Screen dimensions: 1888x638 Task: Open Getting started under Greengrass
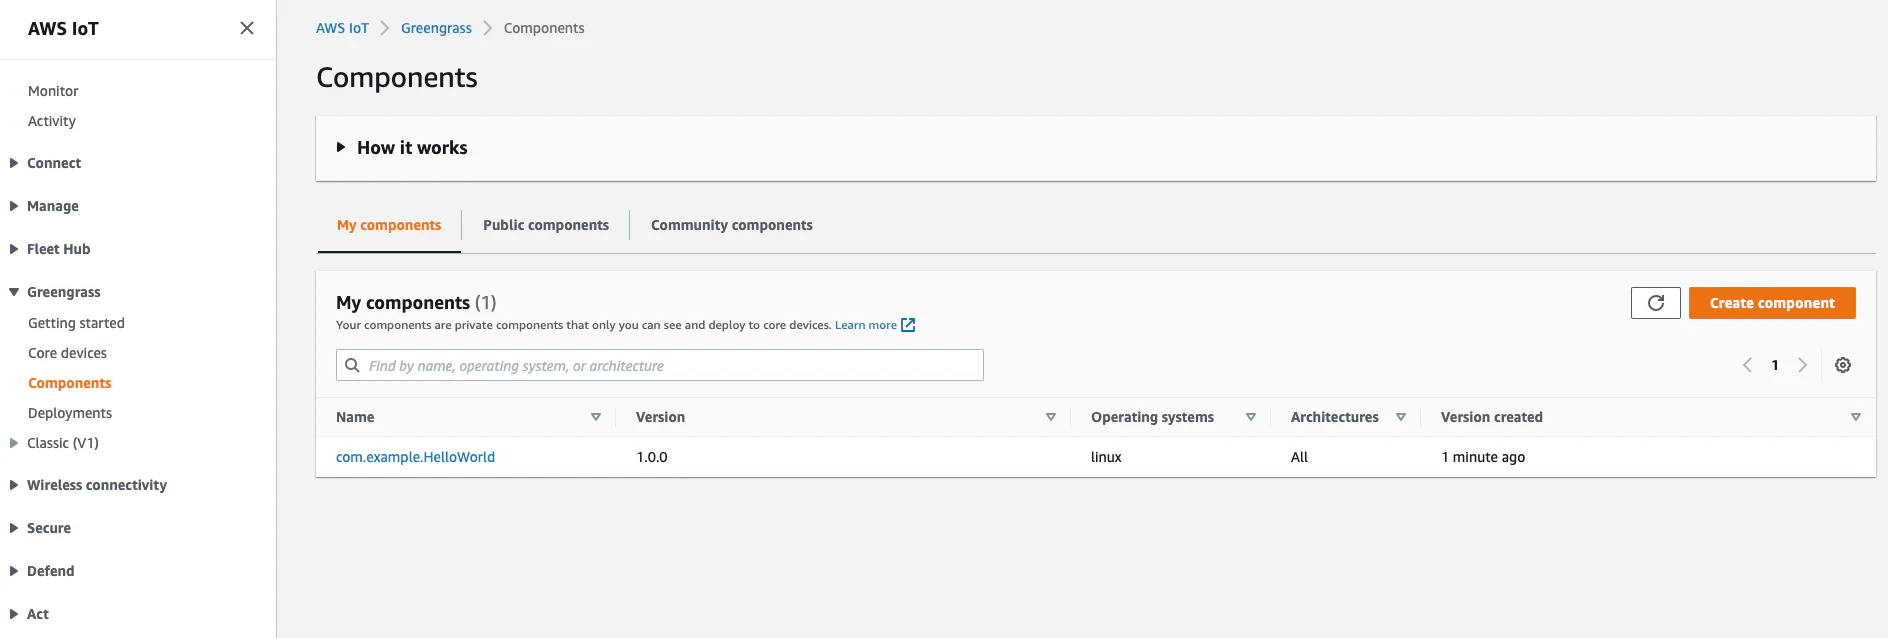76,323
